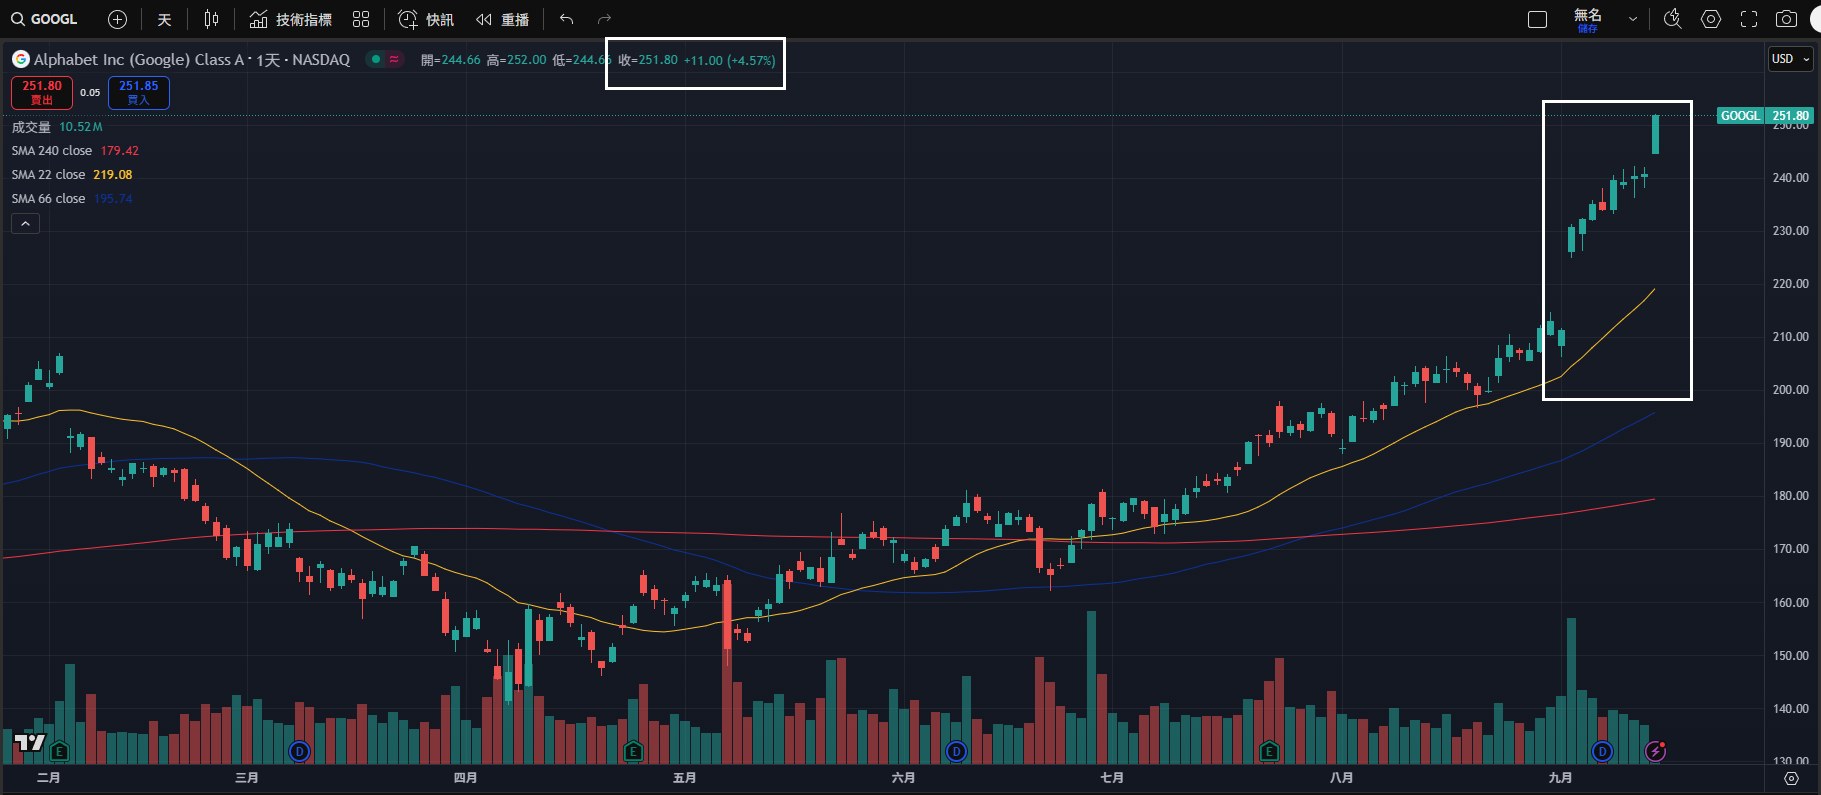Expand the layout name dropdown arrow
Viewport: 1821px width, 795px height.
(x=1633, y=19)
